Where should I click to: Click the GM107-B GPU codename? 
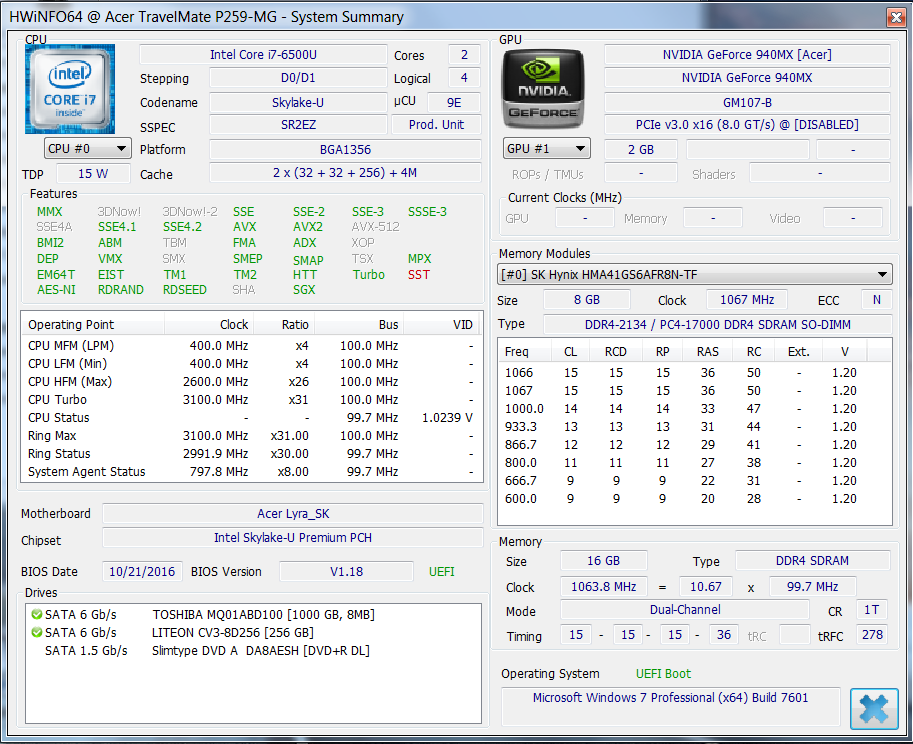click(747, 102)
